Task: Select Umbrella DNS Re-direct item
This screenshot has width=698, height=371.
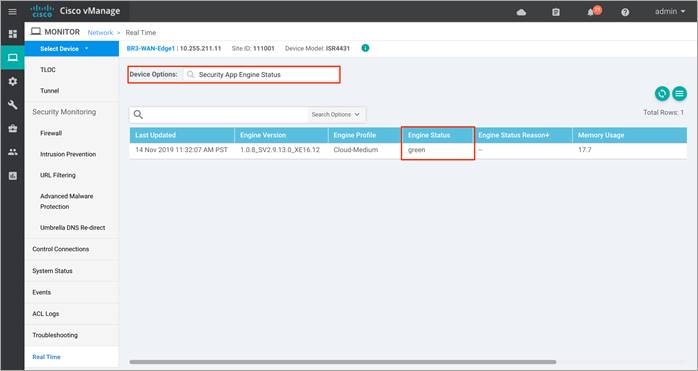Action: pos(73,228)
